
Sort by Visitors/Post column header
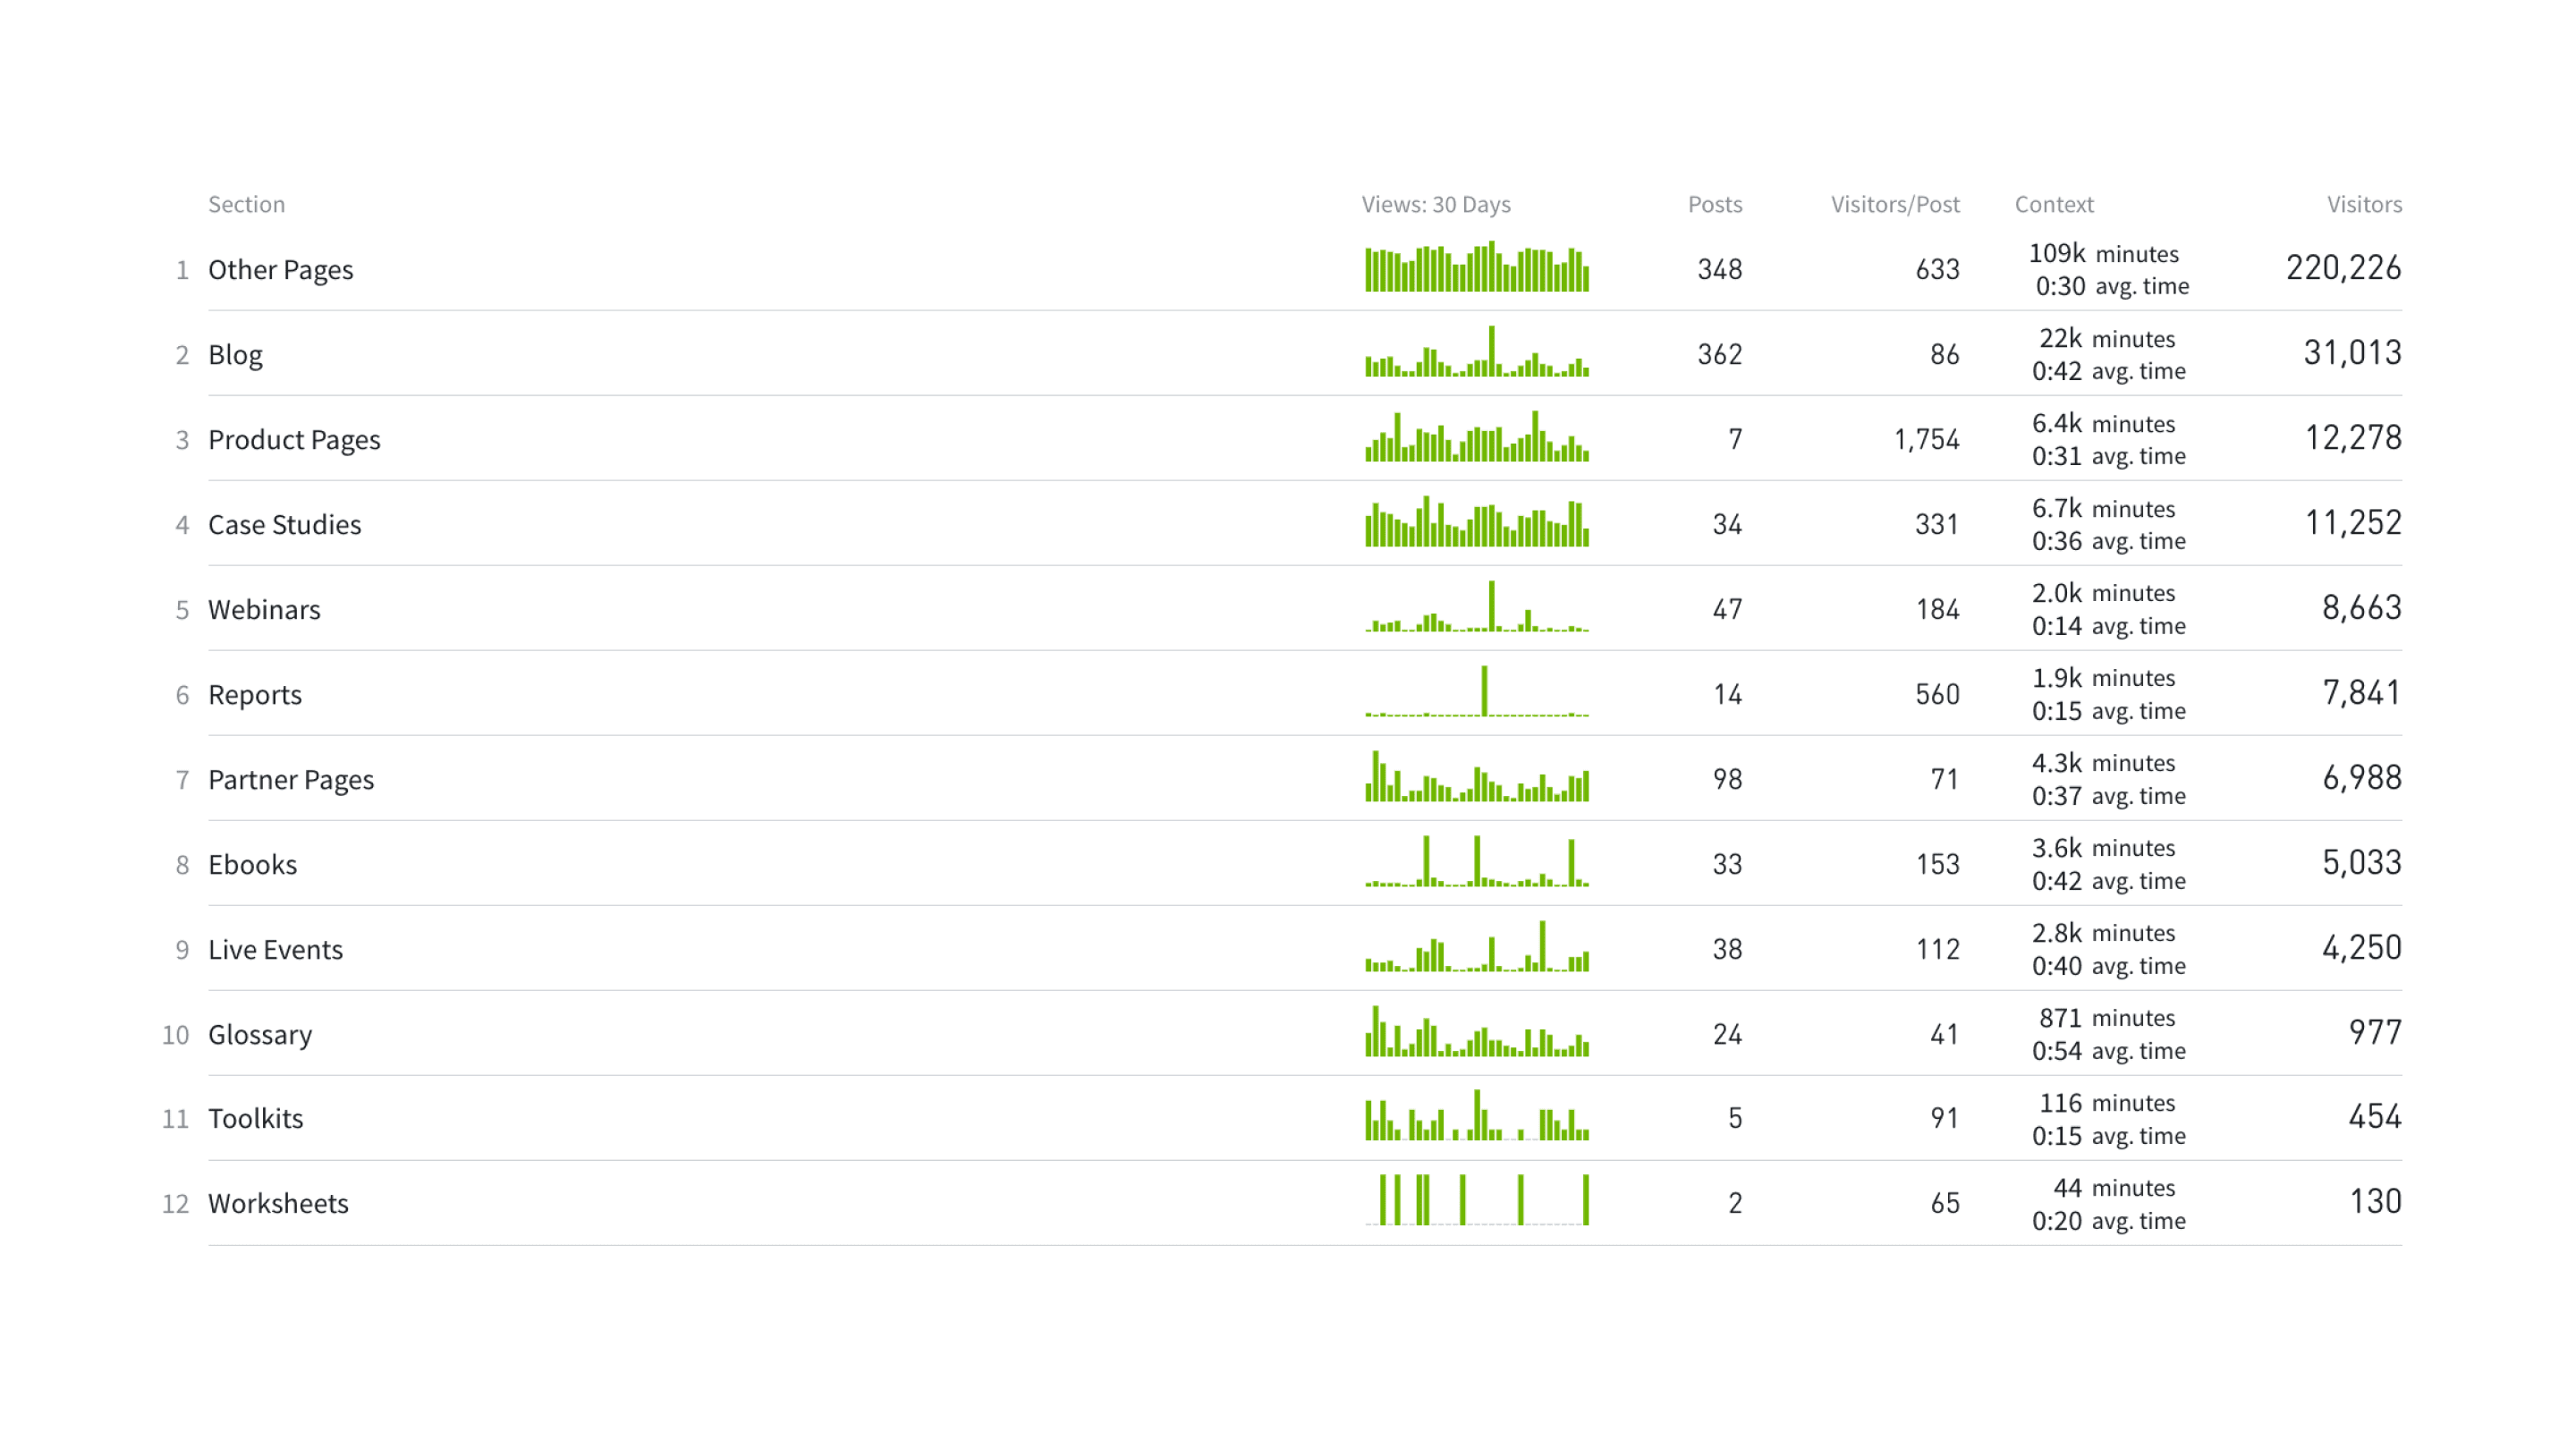pyautogui.click(x=1894, y=205)
